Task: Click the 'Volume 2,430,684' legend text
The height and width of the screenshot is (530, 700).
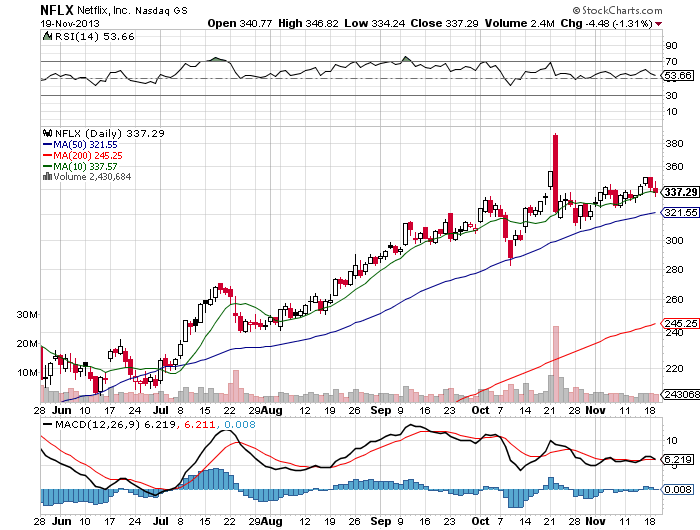Action: coord(92,176)
